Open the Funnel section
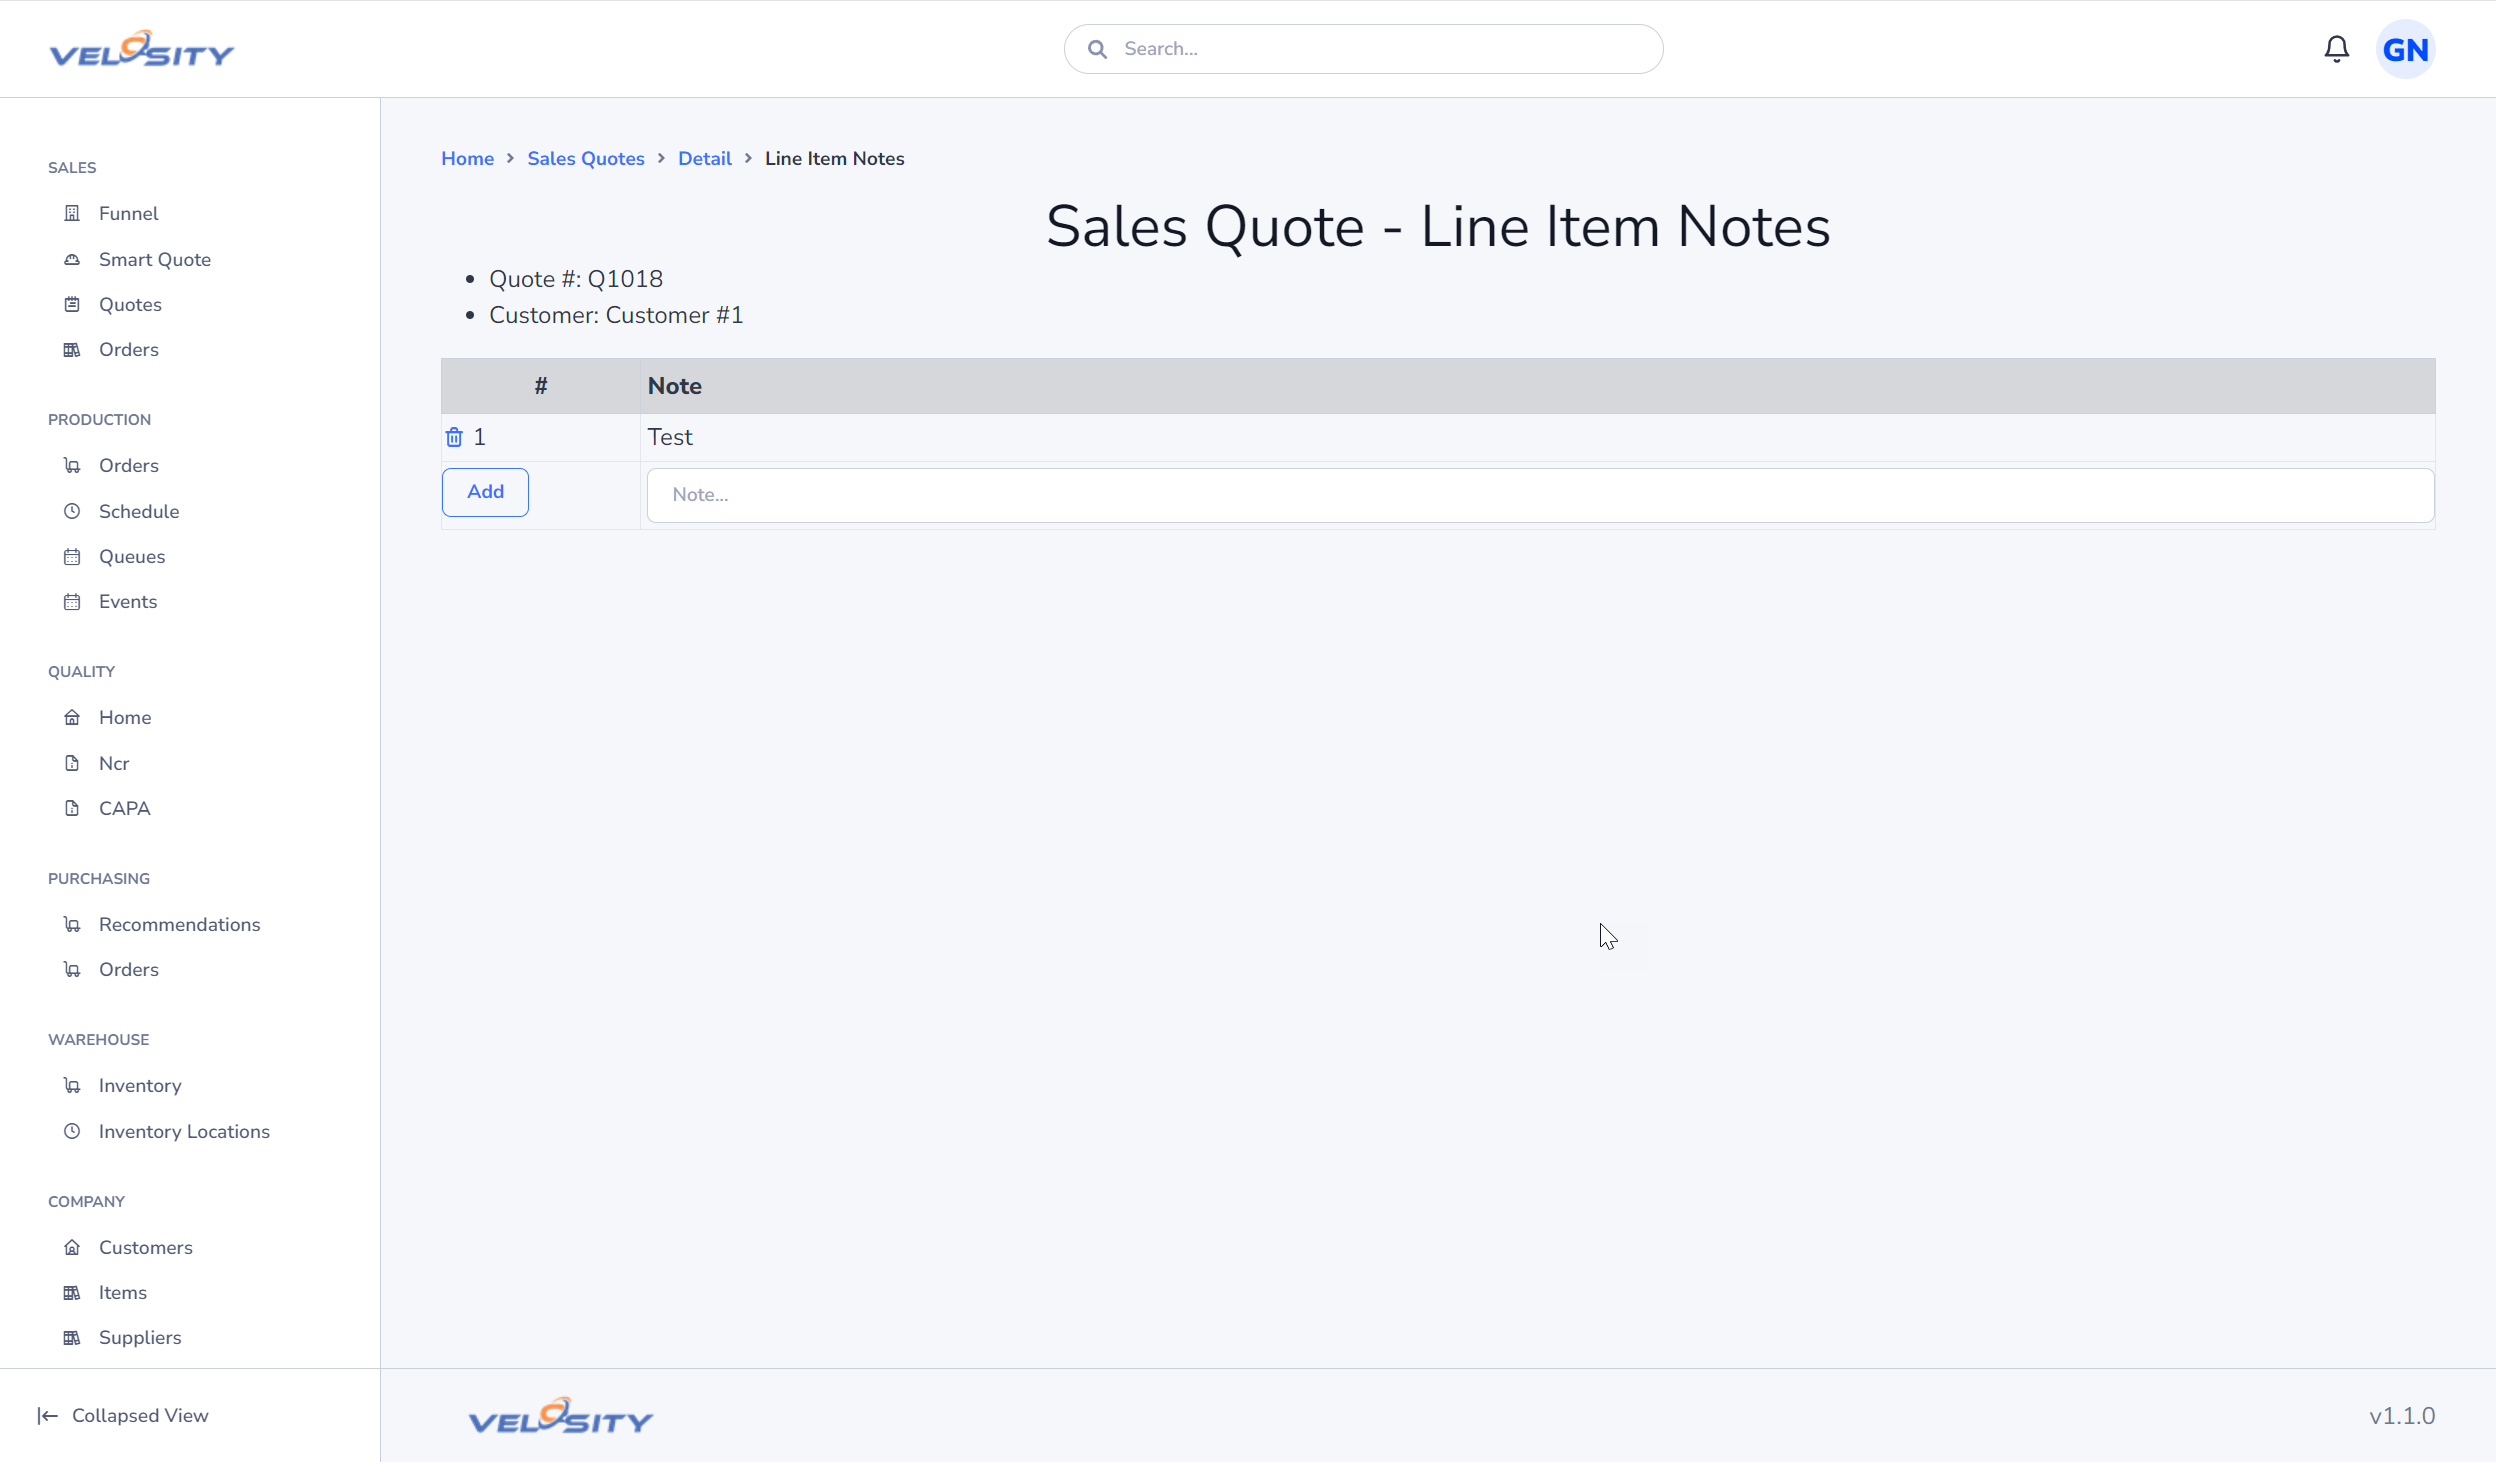Screen dimensions: 2496x1462 [x=129, y=212]
